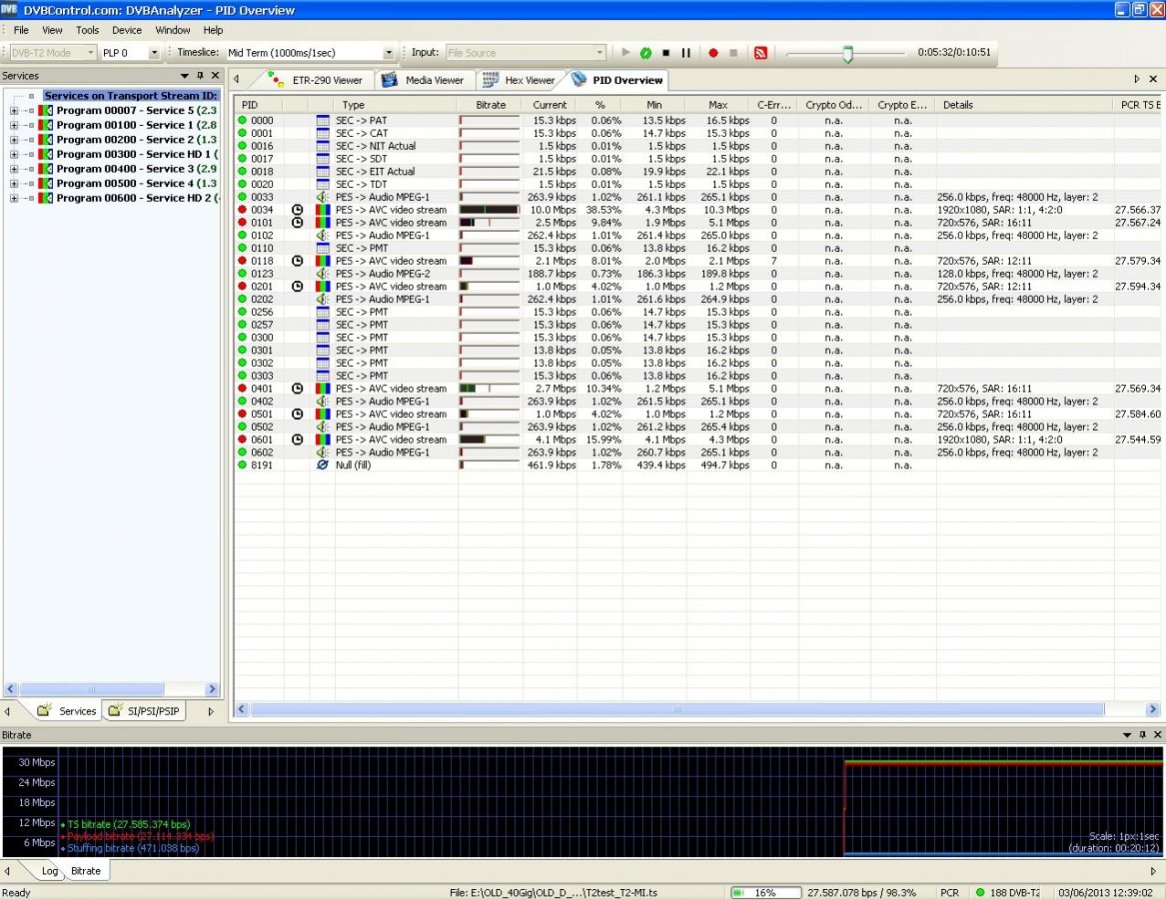The height and width of the screenshot is (900, 1166).
Task: Sort by the Bitrate column header
Action: (490, 105)
